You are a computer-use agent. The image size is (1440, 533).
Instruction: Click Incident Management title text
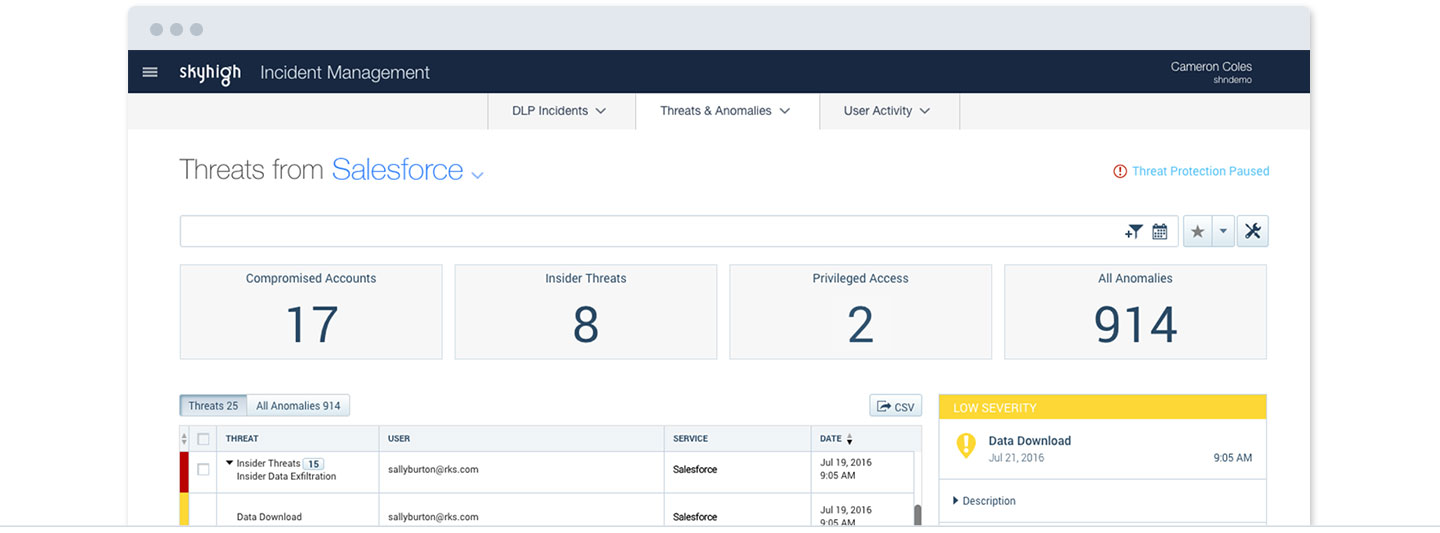(x=345, y=72)
